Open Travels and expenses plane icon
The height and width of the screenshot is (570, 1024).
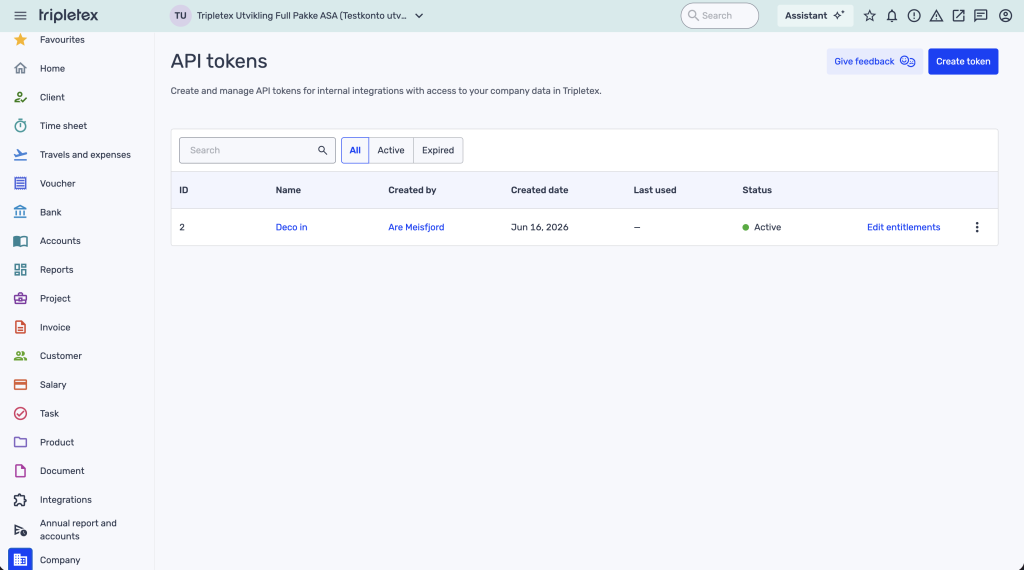[20, 155]
